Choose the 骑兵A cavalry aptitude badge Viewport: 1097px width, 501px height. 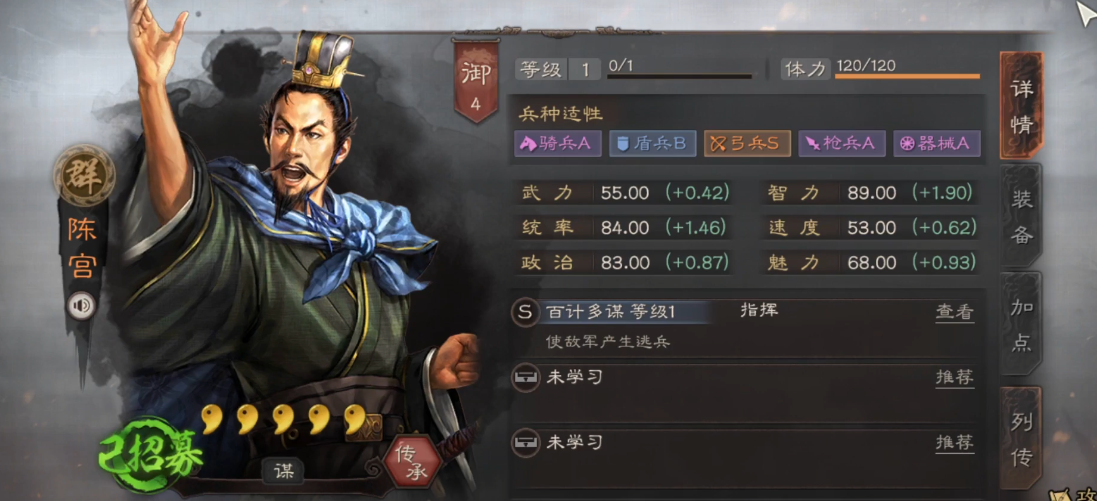coord(558,143)
